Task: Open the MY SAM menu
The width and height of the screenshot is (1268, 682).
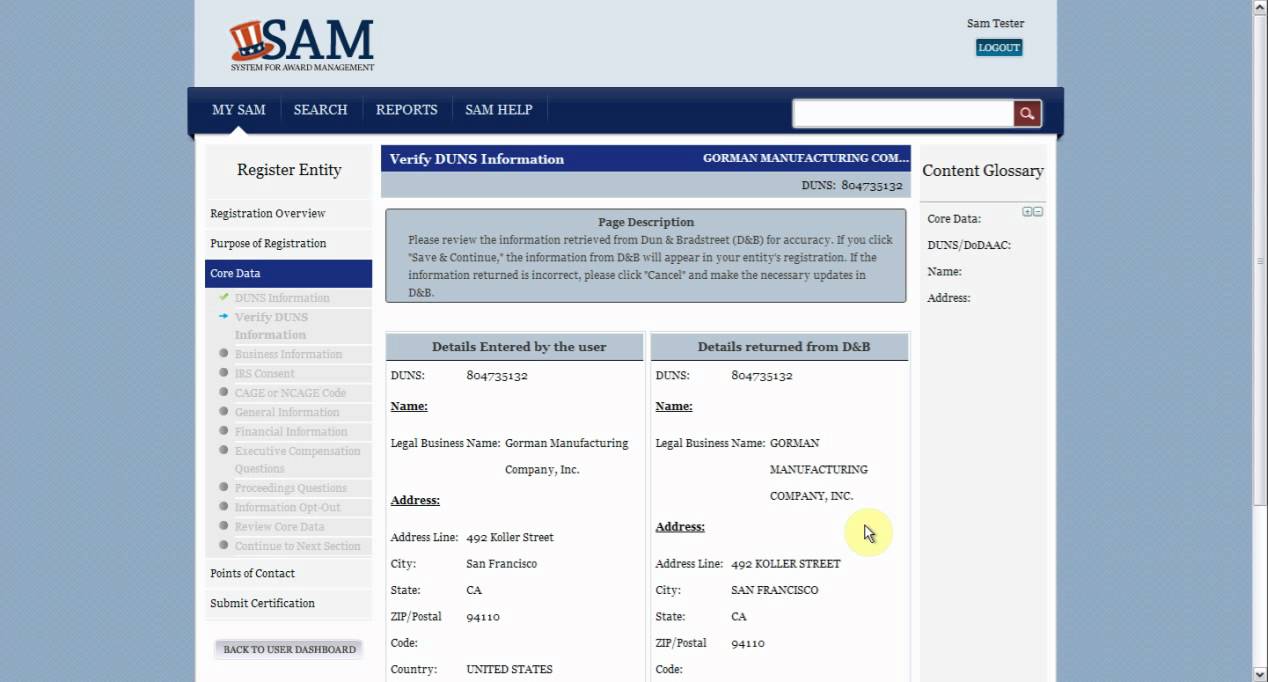Action: (x=239, y=110)
